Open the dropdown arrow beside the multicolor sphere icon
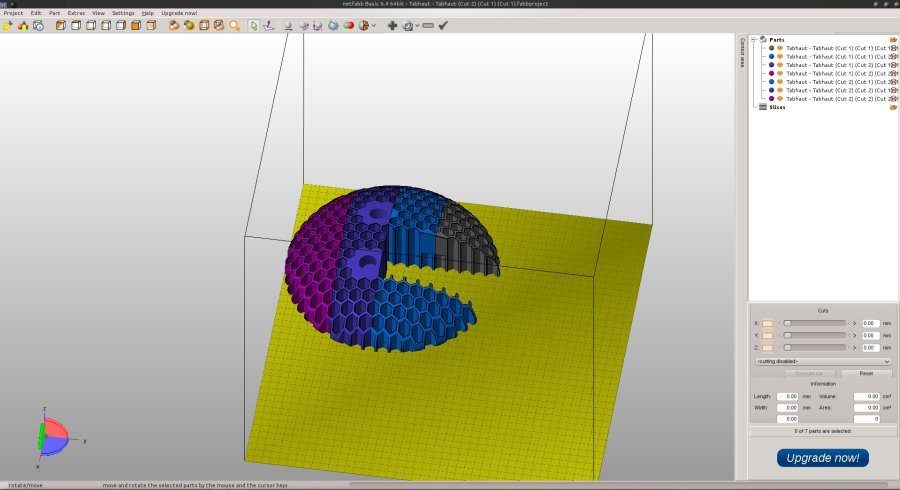The width and height of the screenshot is (900, 490). (374, 26)
